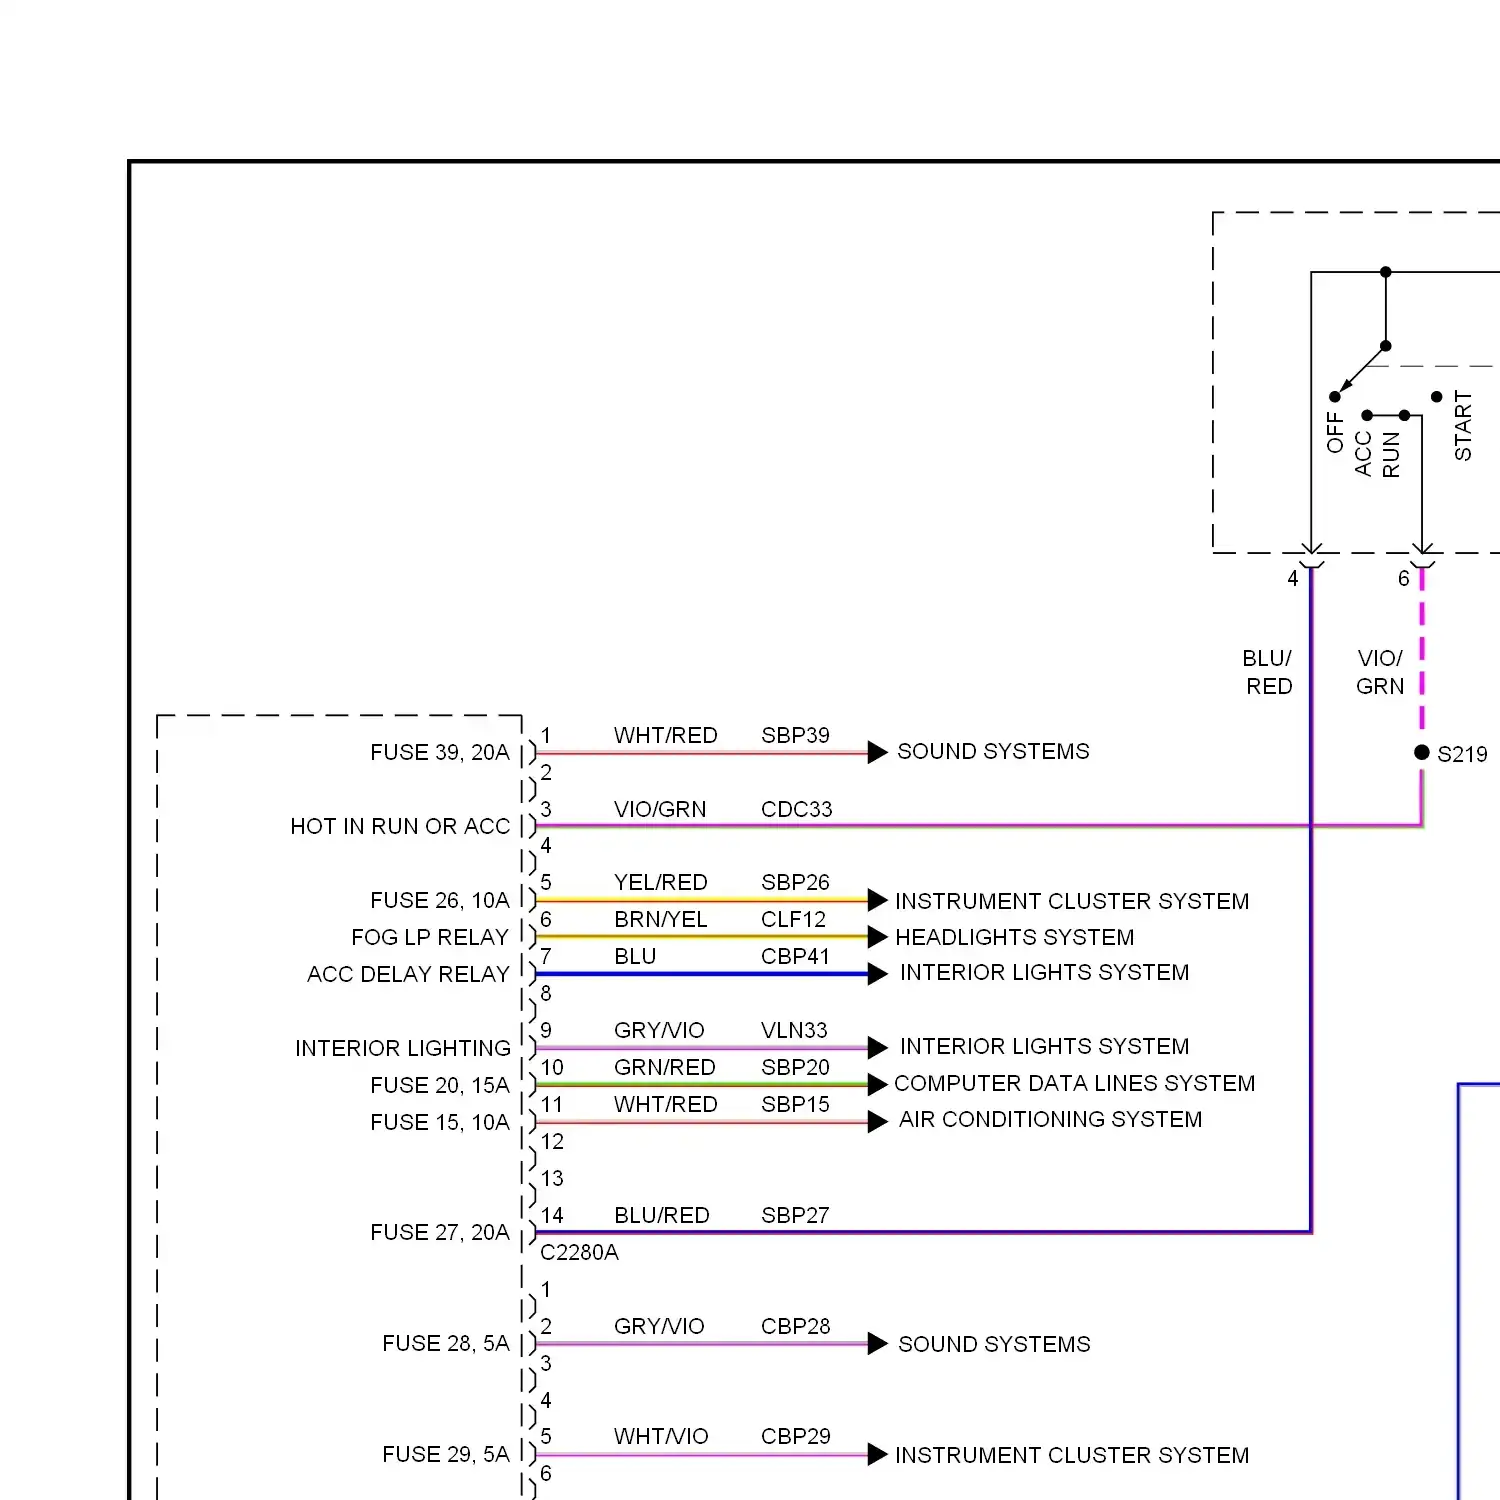Screen dimensions: 1500x1500
Task: Click the SBP27 circuit code
Action: [795, 1215]
